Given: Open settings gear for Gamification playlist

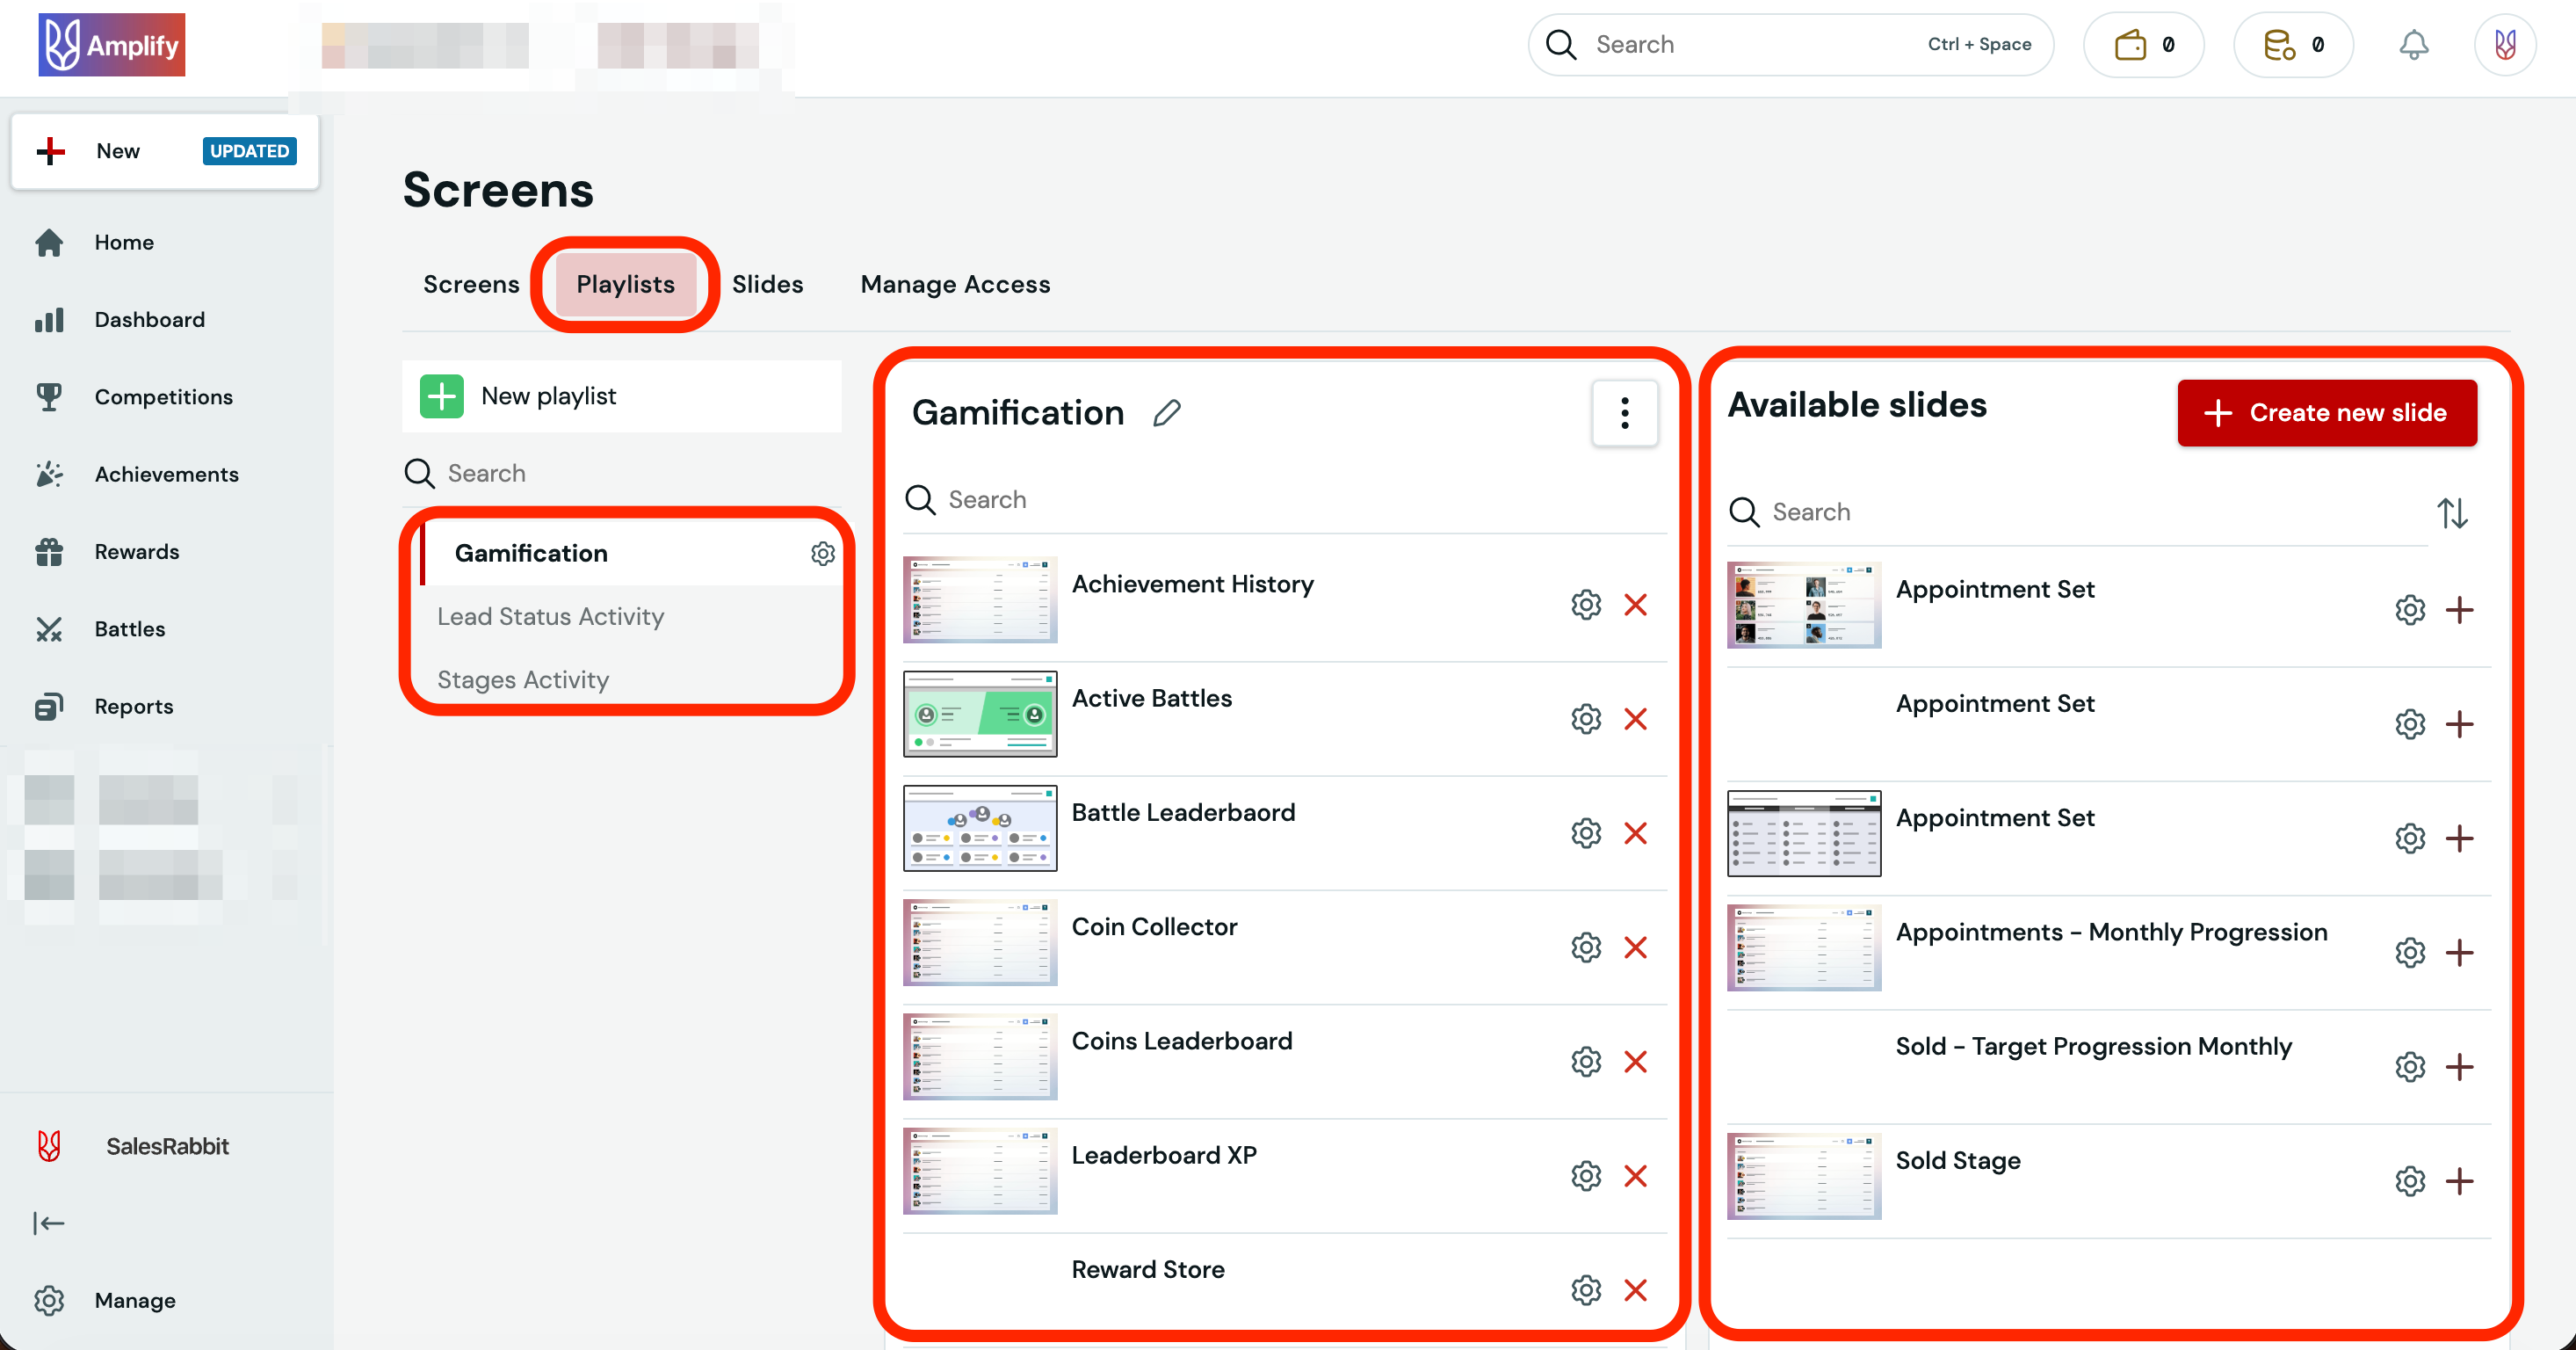Looking at the screenshot, I should (x=822, y=553).
